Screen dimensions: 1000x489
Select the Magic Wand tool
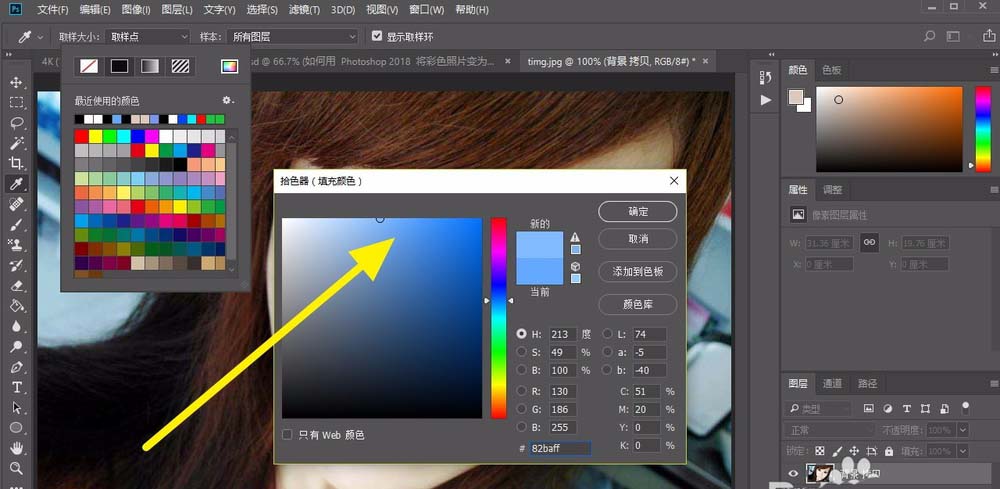point(17,143)
